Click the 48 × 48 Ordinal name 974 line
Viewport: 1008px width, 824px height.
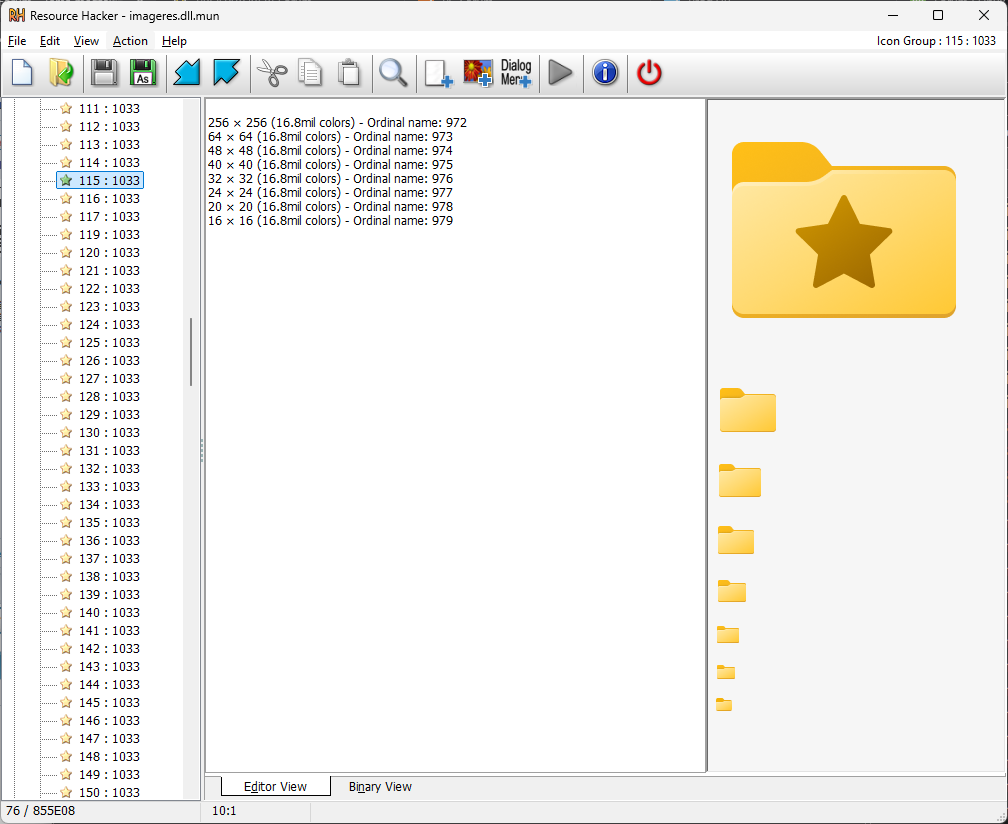(330, 151)
